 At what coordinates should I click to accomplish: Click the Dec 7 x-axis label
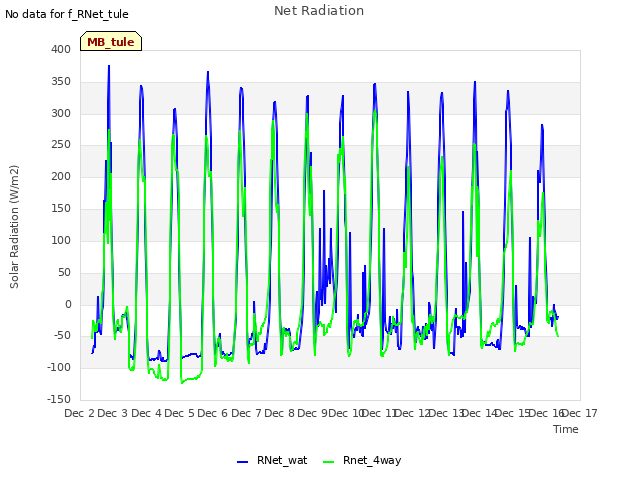click(246, 413)
